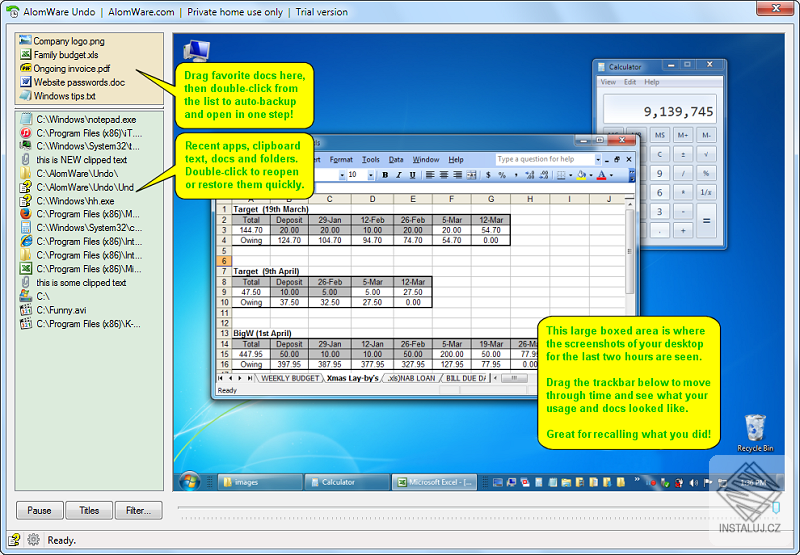Viewport: 800px width, 555px height.
Task: Select C:\Windows\hh.exe recent item
Action: (67, 201)
